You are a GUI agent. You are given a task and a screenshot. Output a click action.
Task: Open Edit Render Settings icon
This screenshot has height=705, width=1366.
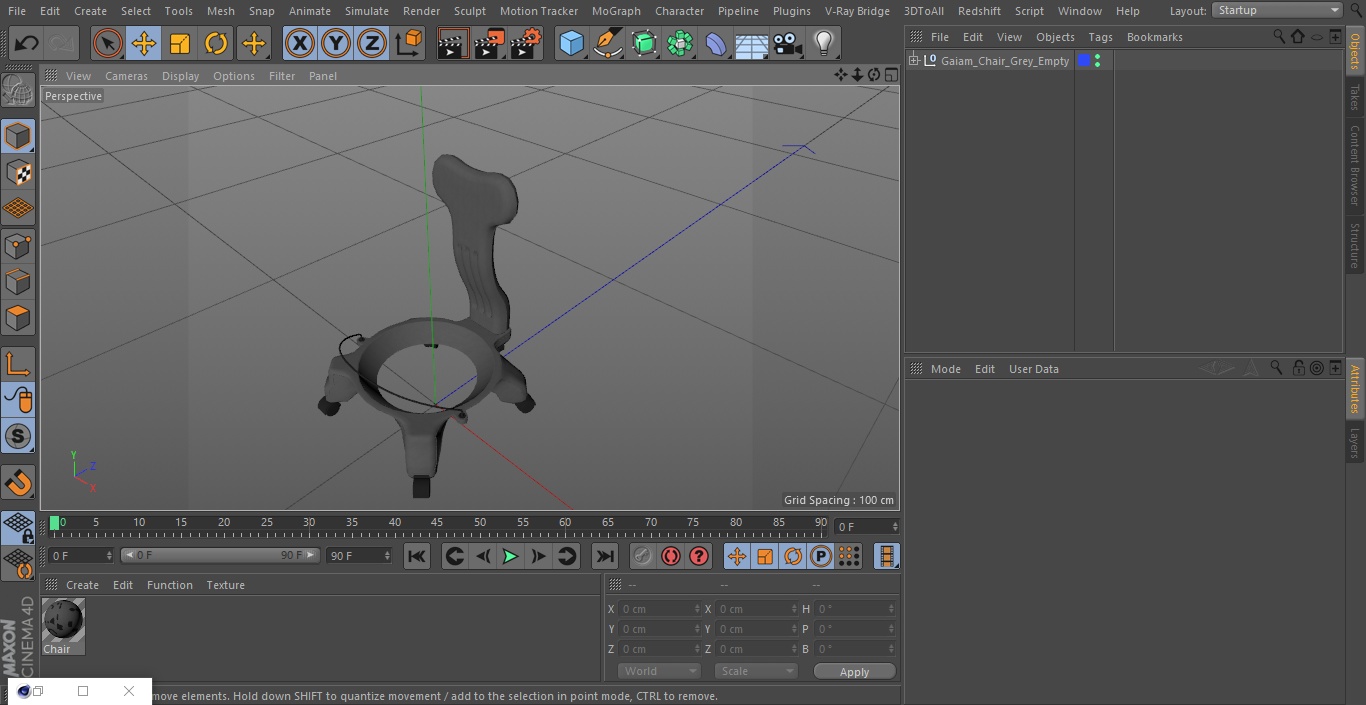pos(526,43)
